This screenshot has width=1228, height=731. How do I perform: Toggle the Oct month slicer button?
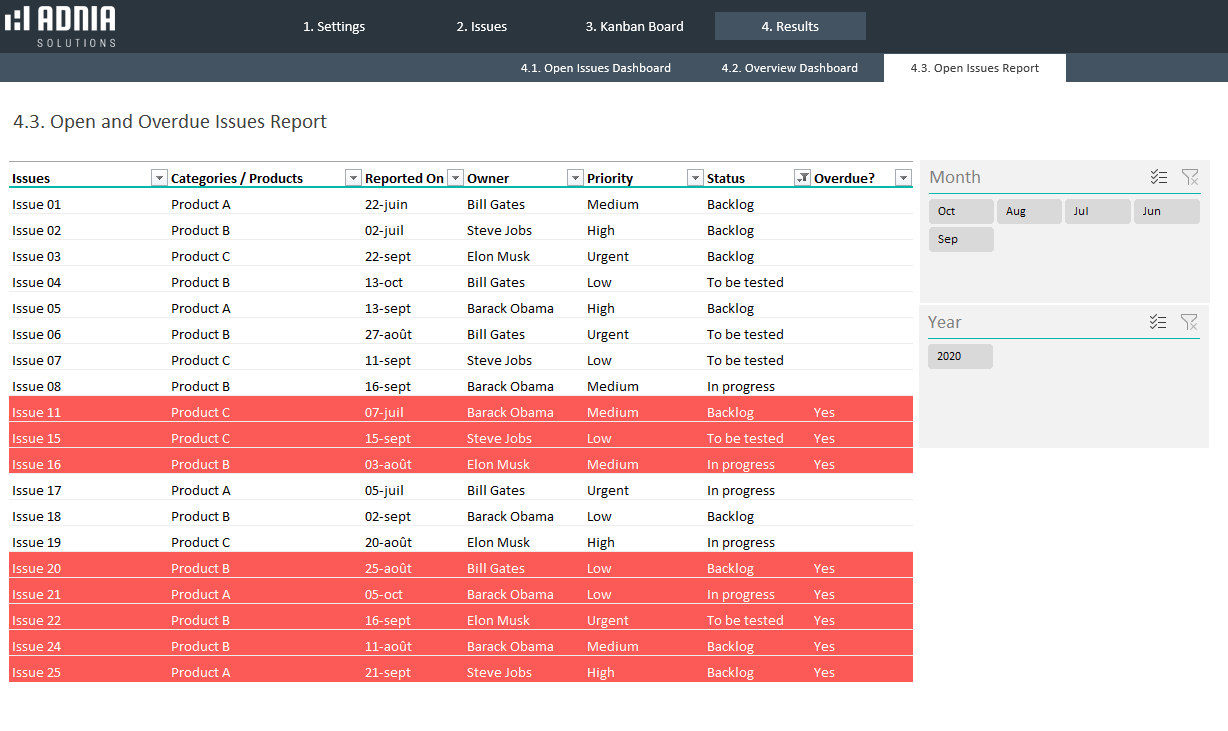pos(960,211)
